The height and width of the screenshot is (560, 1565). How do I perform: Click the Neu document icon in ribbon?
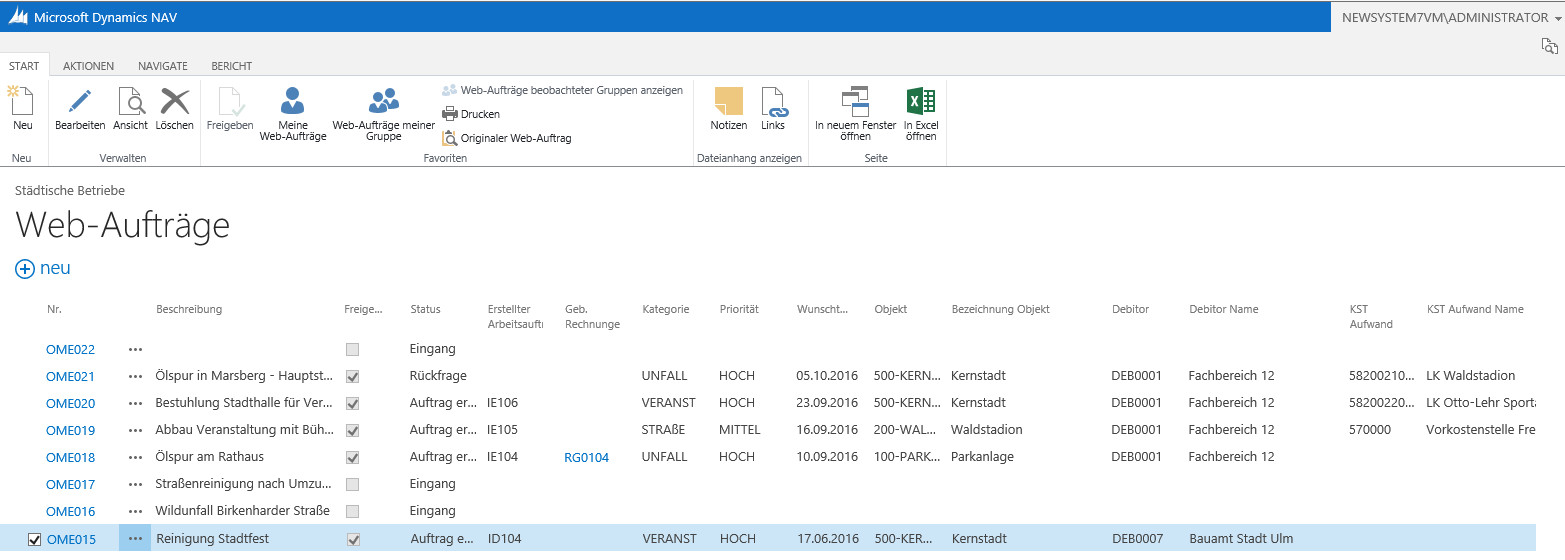pyautogui.click(x=22, y=101)
